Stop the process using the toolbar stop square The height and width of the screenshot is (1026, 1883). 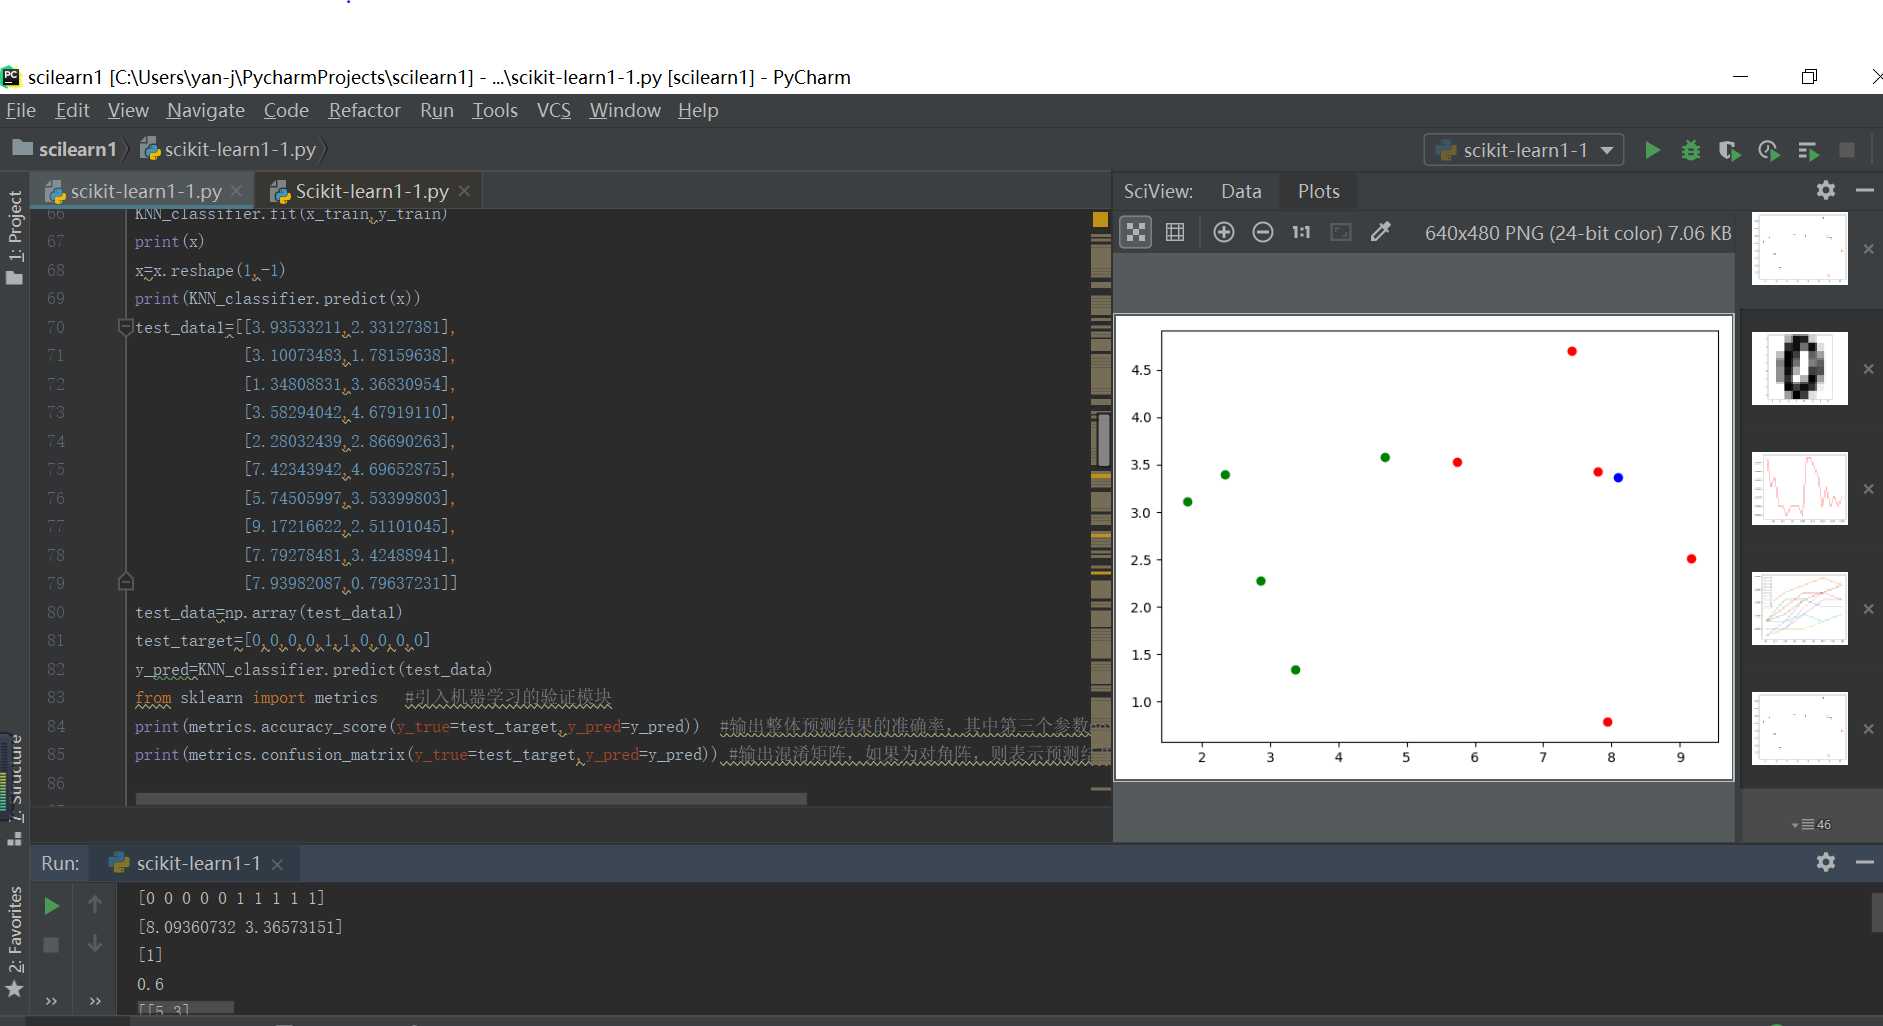click(x=1847, y=150)
